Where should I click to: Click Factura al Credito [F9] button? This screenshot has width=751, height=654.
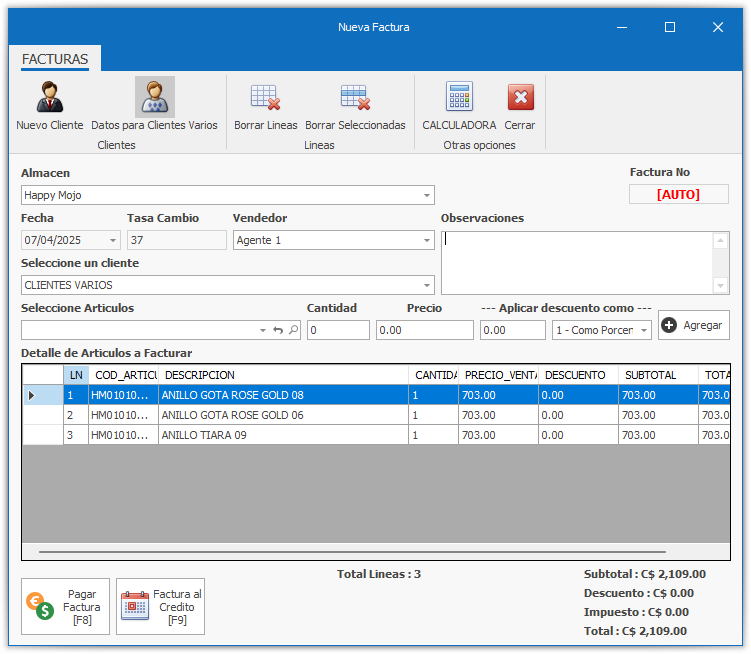pos(160,607)
